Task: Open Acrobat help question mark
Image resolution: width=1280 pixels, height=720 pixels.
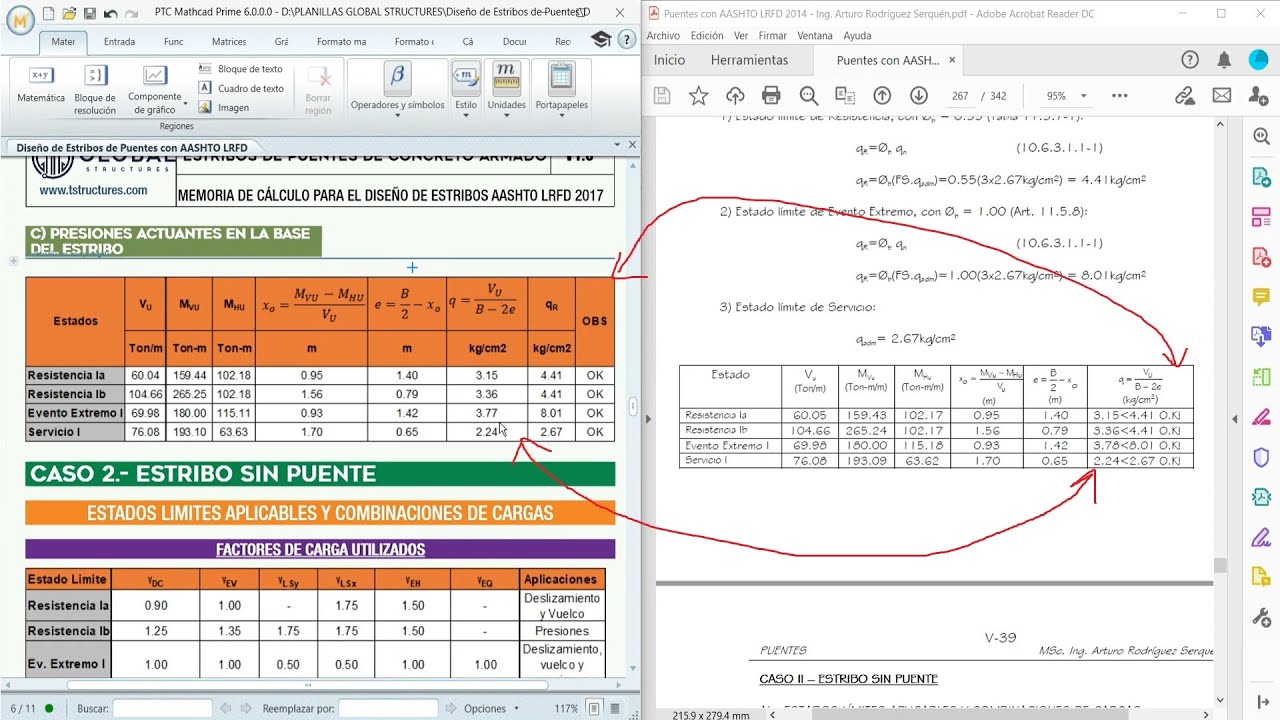Action: click(x=1190, y=60)
